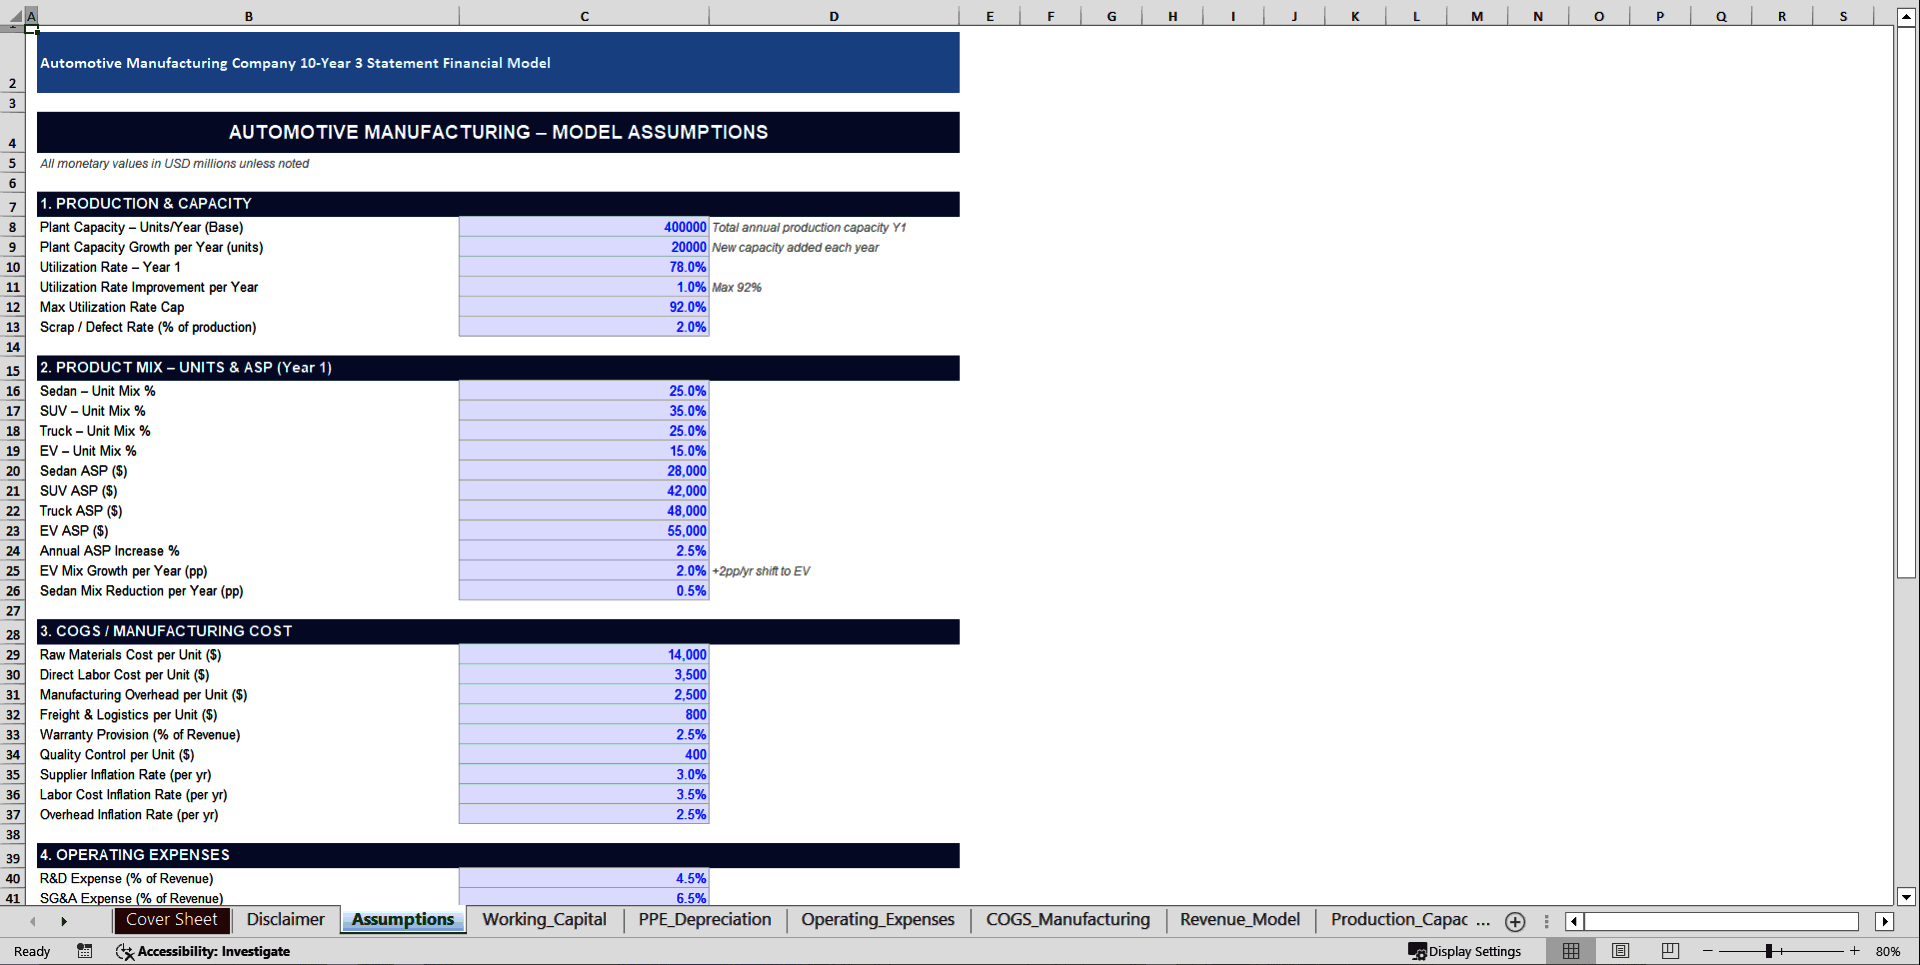Open Display Settings from the status bar
The image size is (1920, 965).
(1465, 951)
